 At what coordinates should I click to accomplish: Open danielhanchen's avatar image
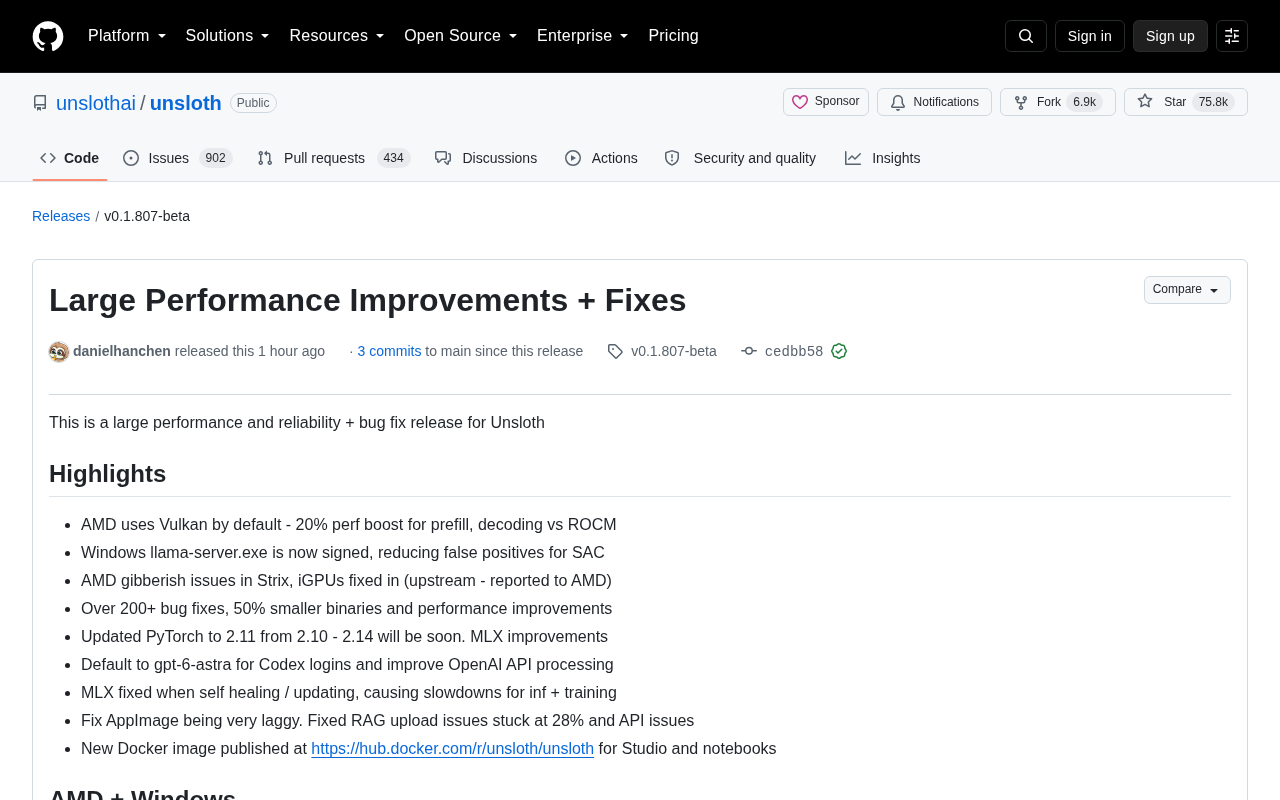pyautogui.click(x=59, y=352)
